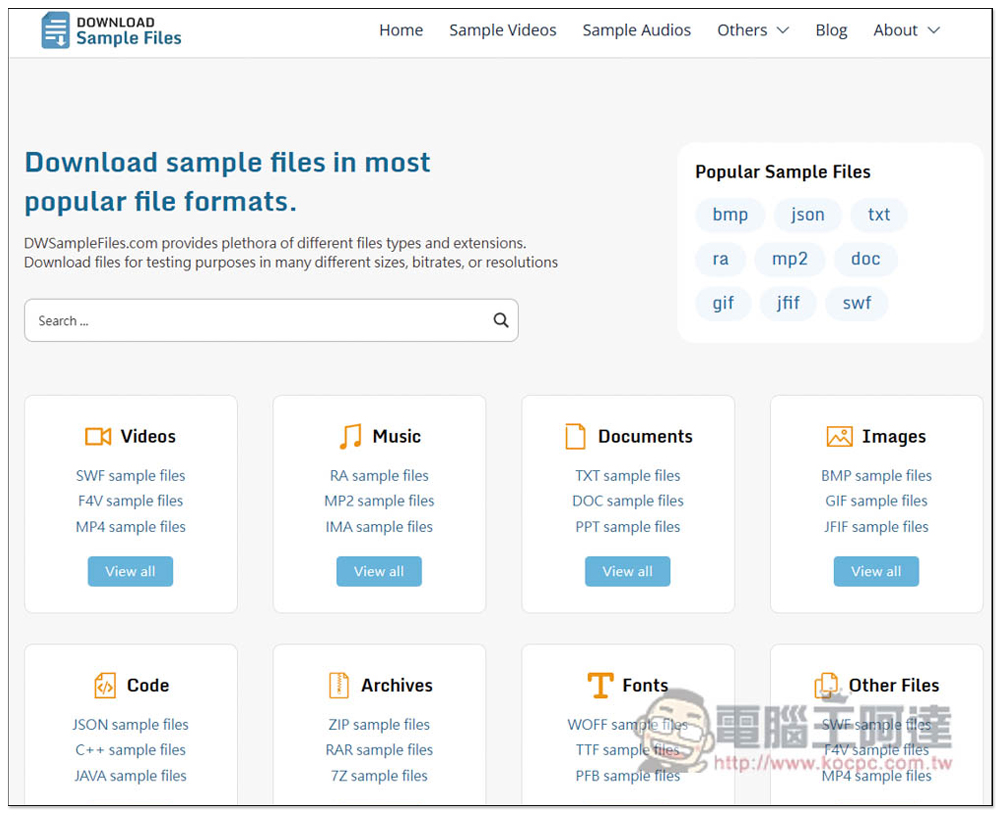The height and width of the screenshot is (815, 1000).
Task: Select the bmp popular tag
Action: (x=730, y=215)
